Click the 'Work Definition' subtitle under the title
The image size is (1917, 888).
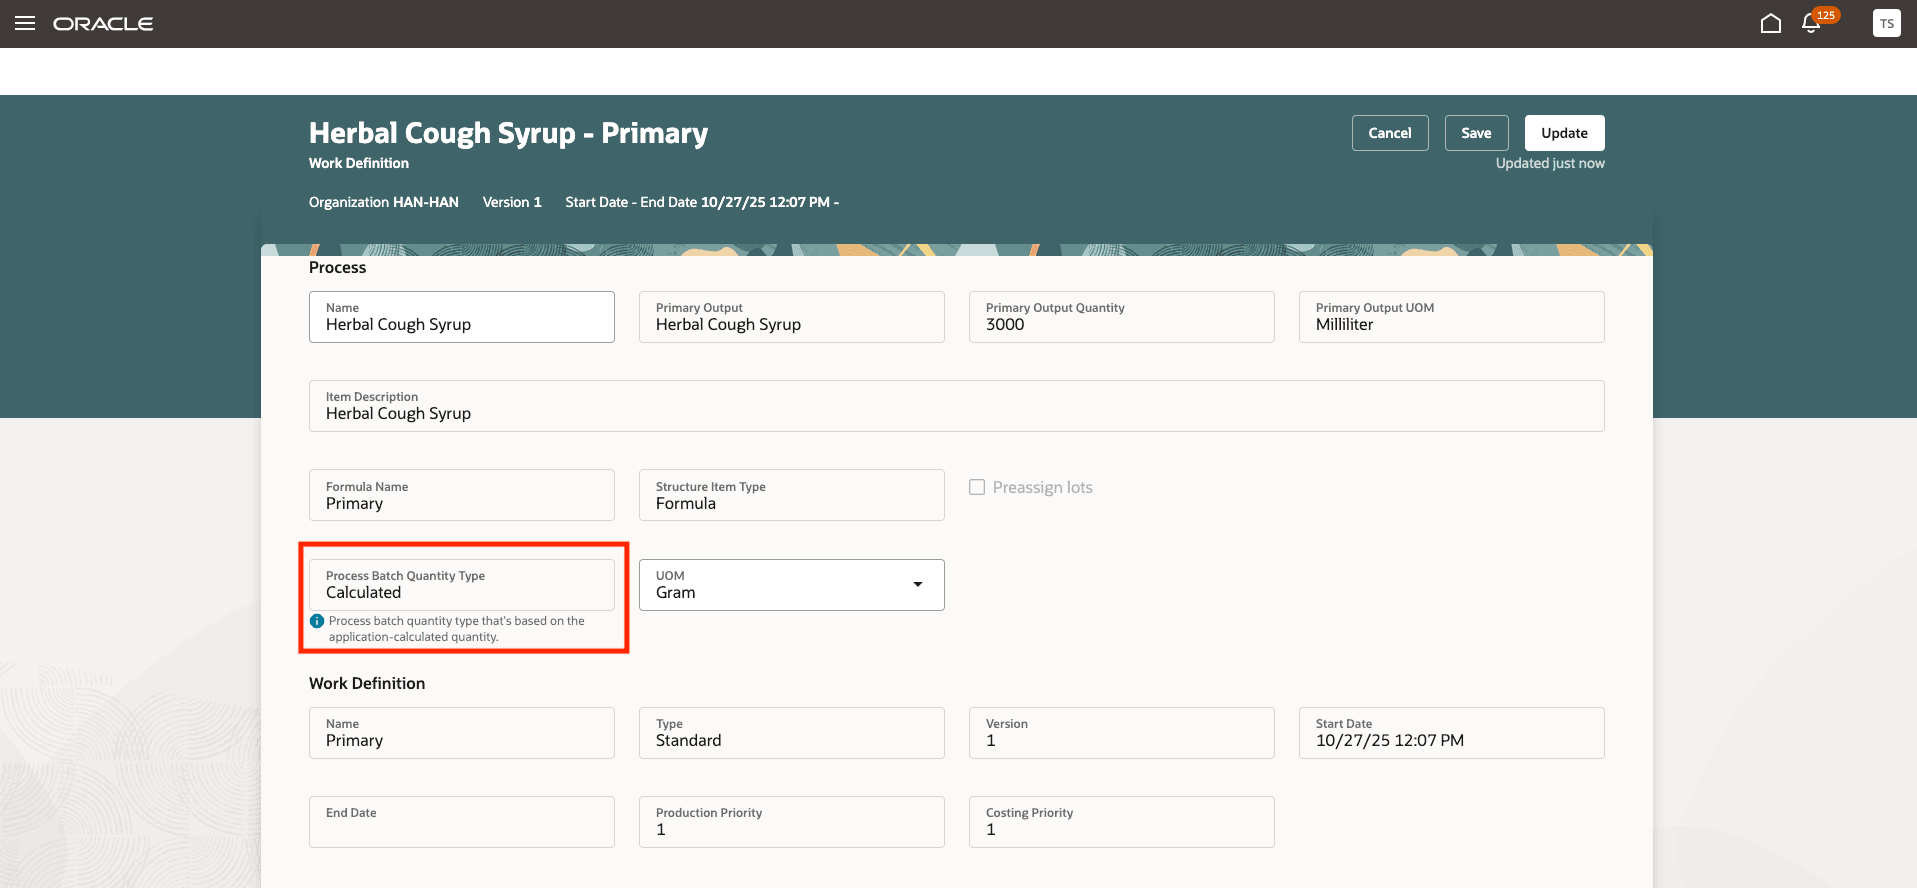(359, 163)
